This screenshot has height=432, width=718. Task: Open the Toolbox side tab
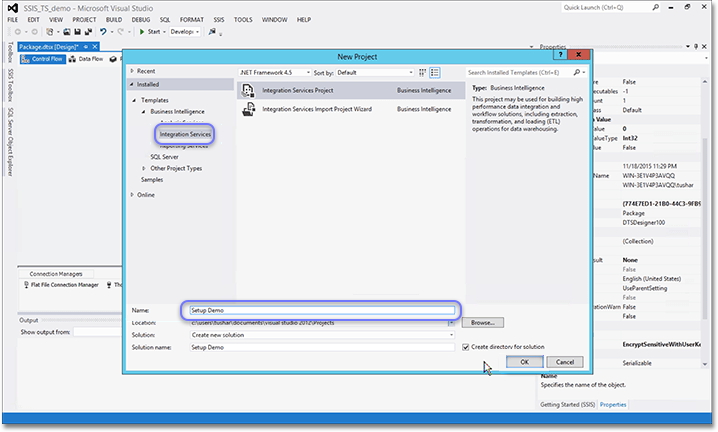coord(10,52)
